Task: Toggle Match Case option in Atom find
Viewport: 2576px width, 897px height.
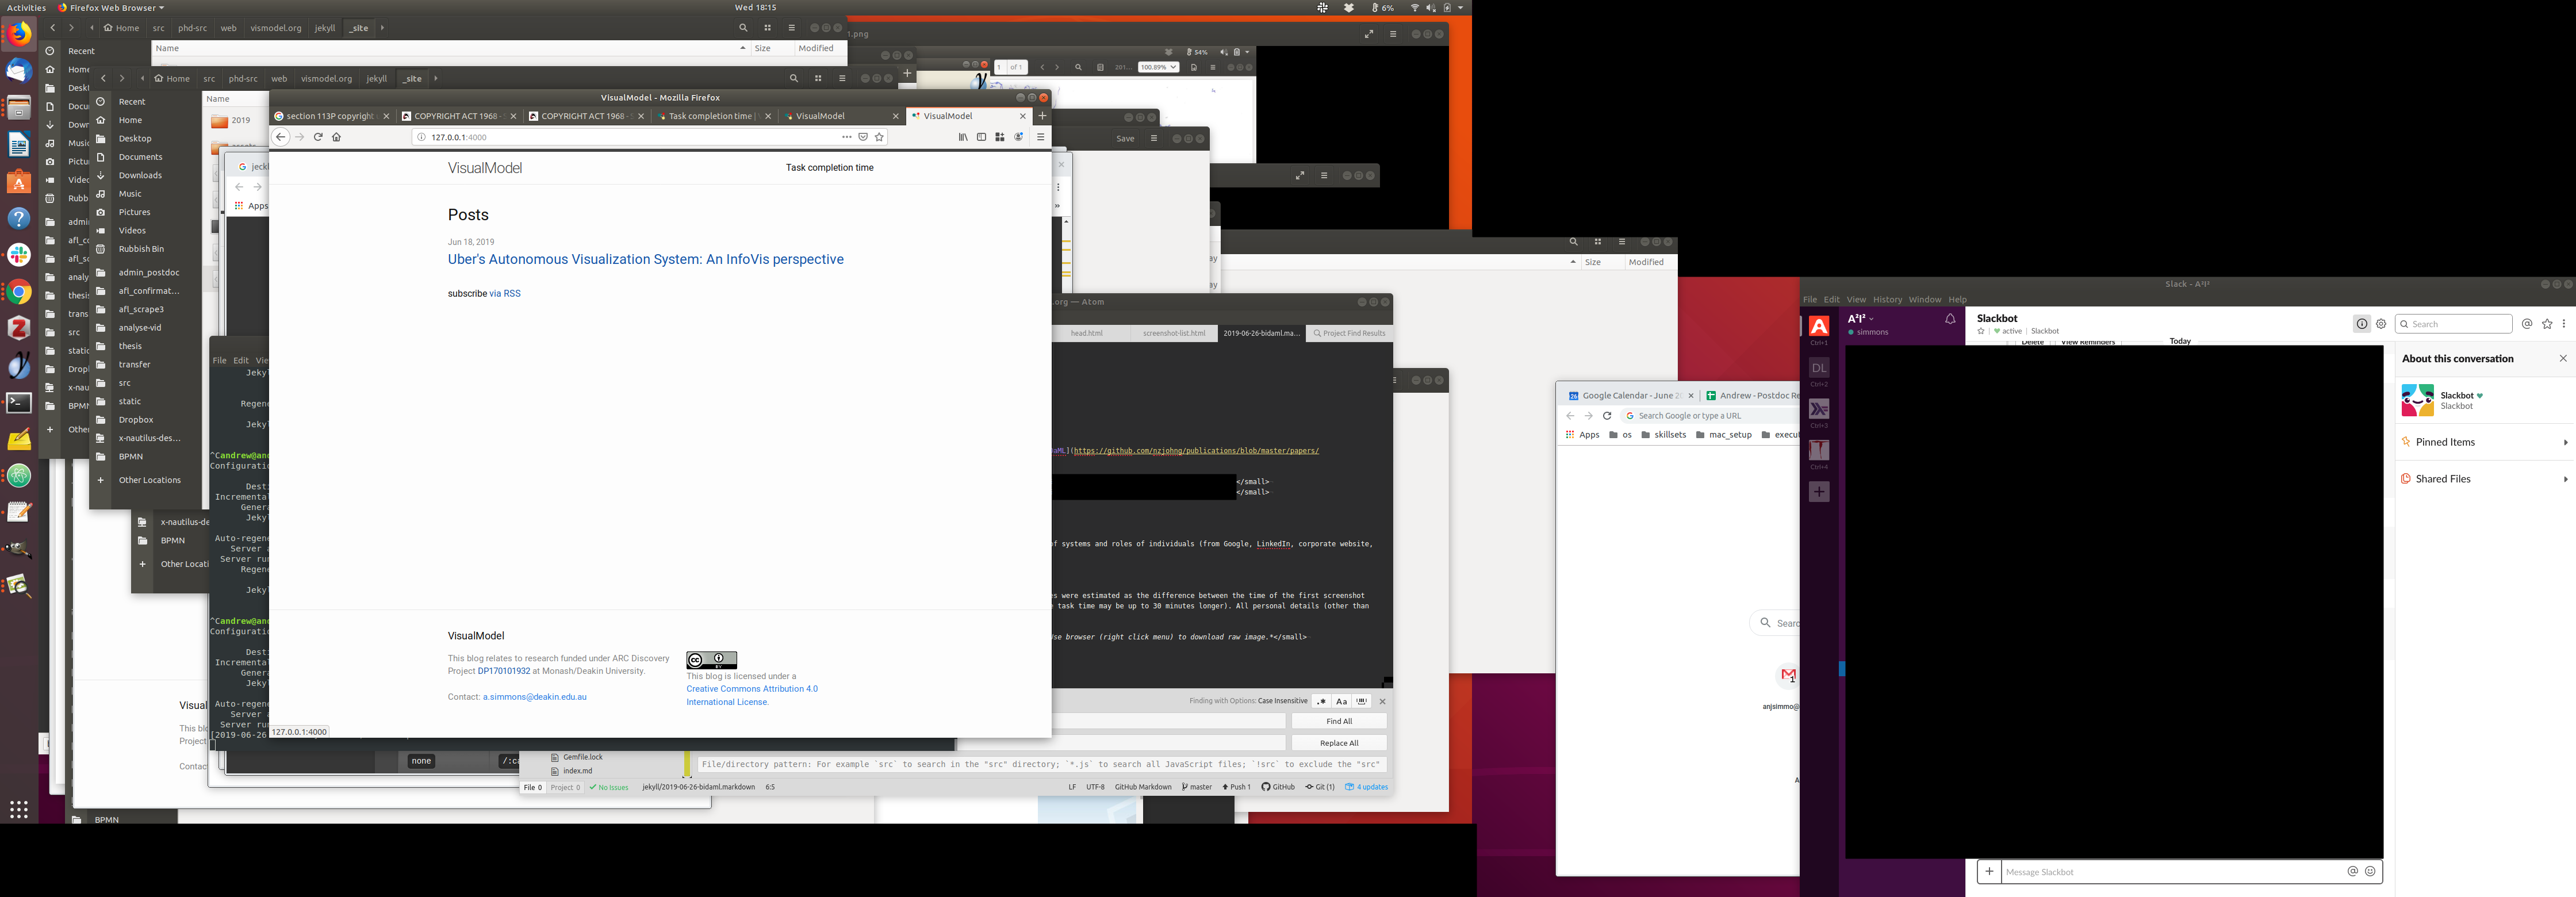Action: click(1341, 701)
